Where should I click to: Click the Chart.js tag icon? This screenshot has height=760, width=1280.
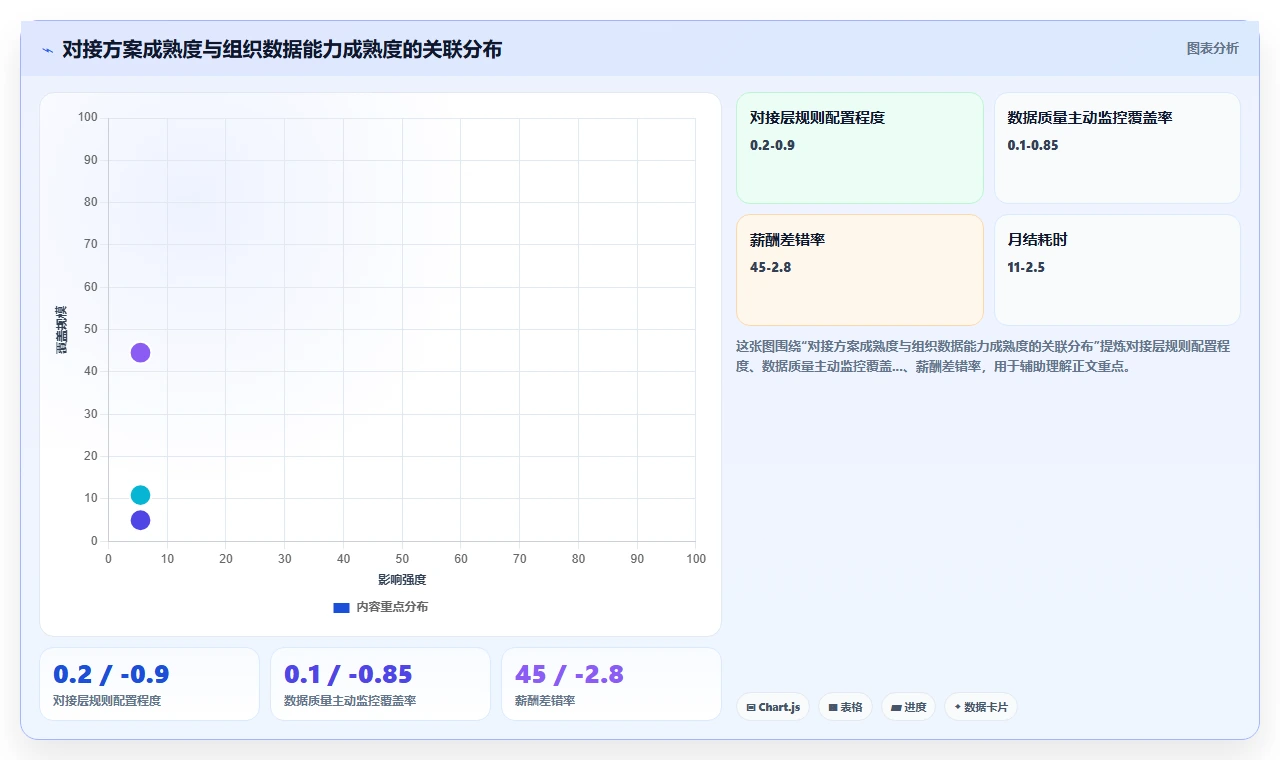750,707
